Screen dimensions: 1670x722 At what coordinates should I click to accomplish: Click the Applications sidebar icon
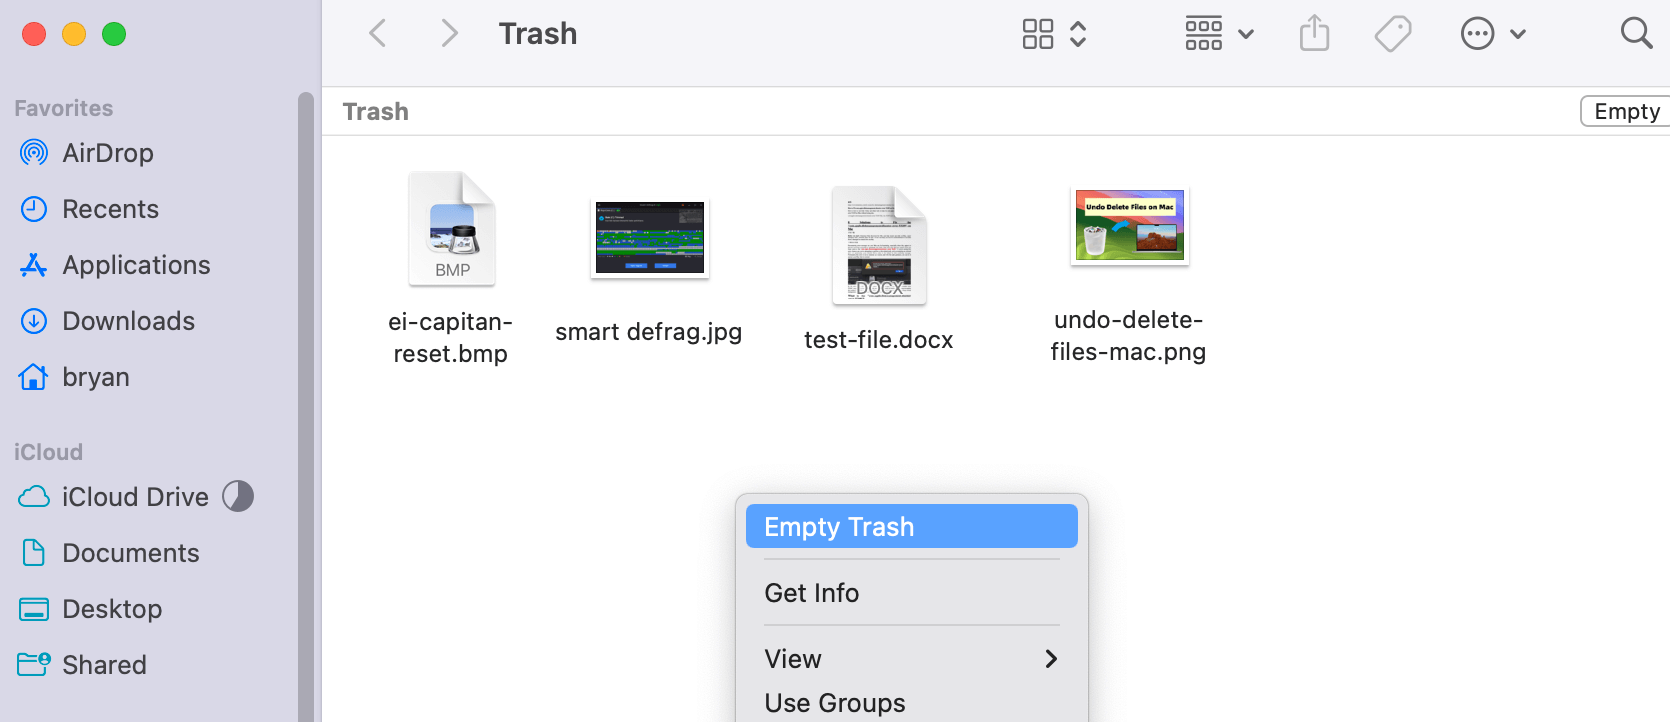point(34,265)
